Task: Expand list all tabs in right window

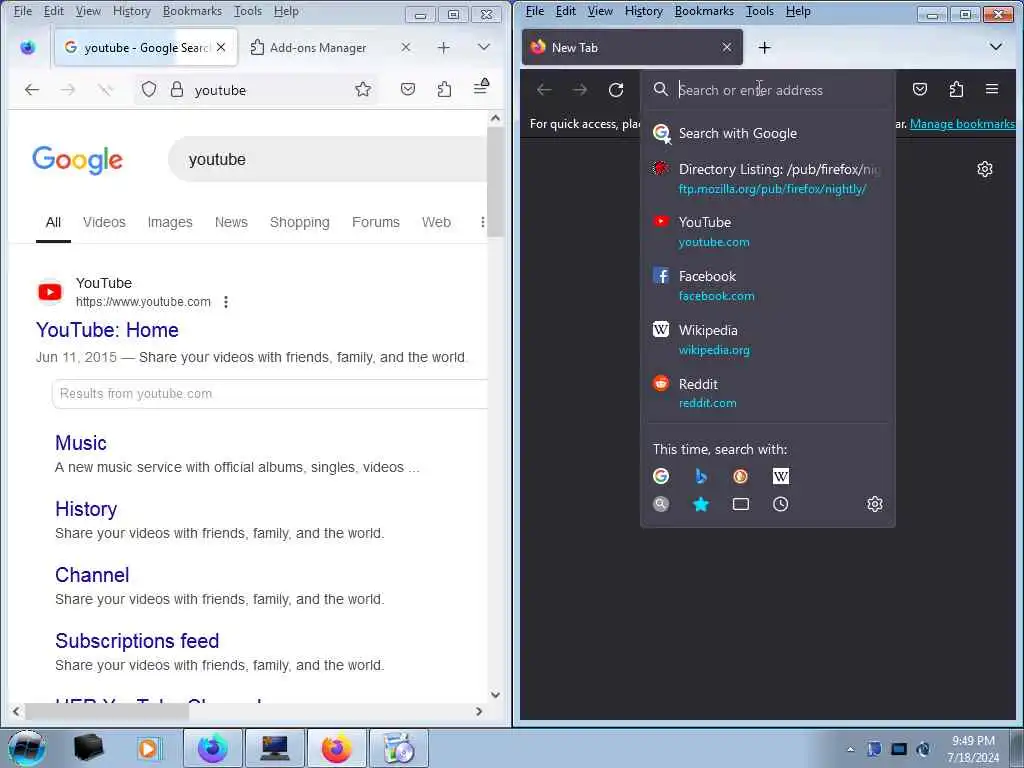Action: [995, 48]
